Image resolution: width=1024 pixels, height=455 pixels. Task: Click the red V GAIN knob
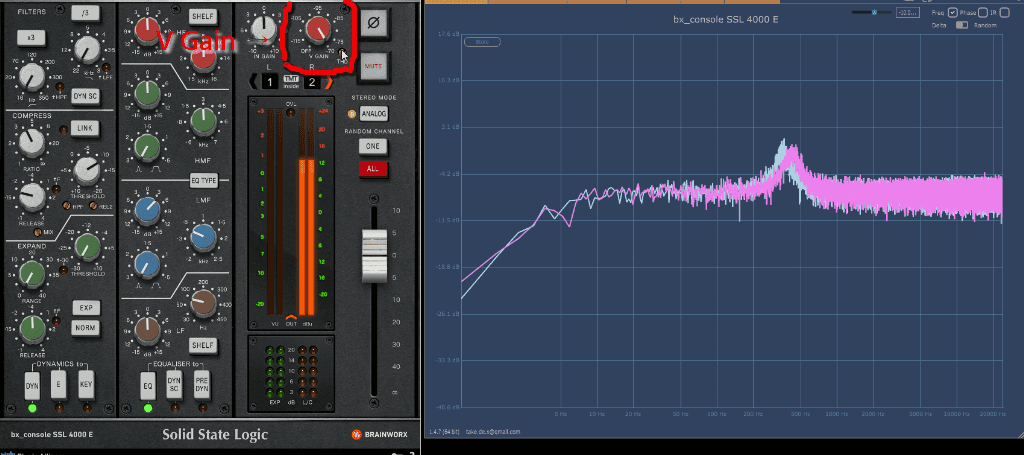point(317,31)
